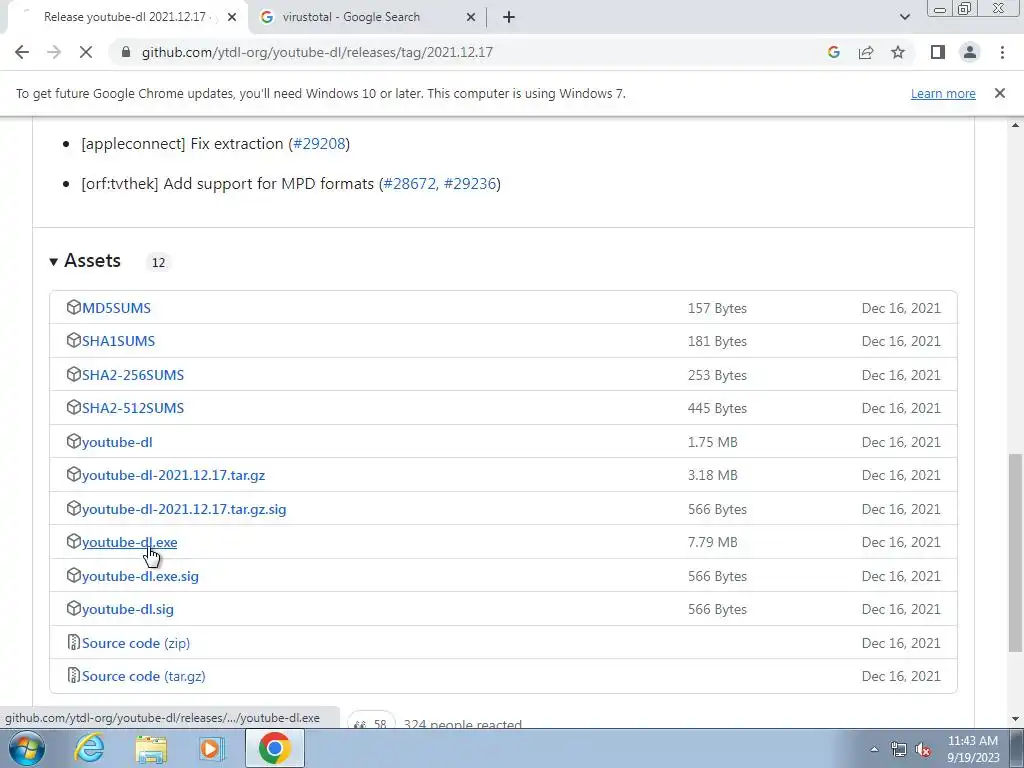Viewport: 1024px width, 768px height.
Task: Click the page vertical scrollbar thumb
Action: tap(1016, 552)
